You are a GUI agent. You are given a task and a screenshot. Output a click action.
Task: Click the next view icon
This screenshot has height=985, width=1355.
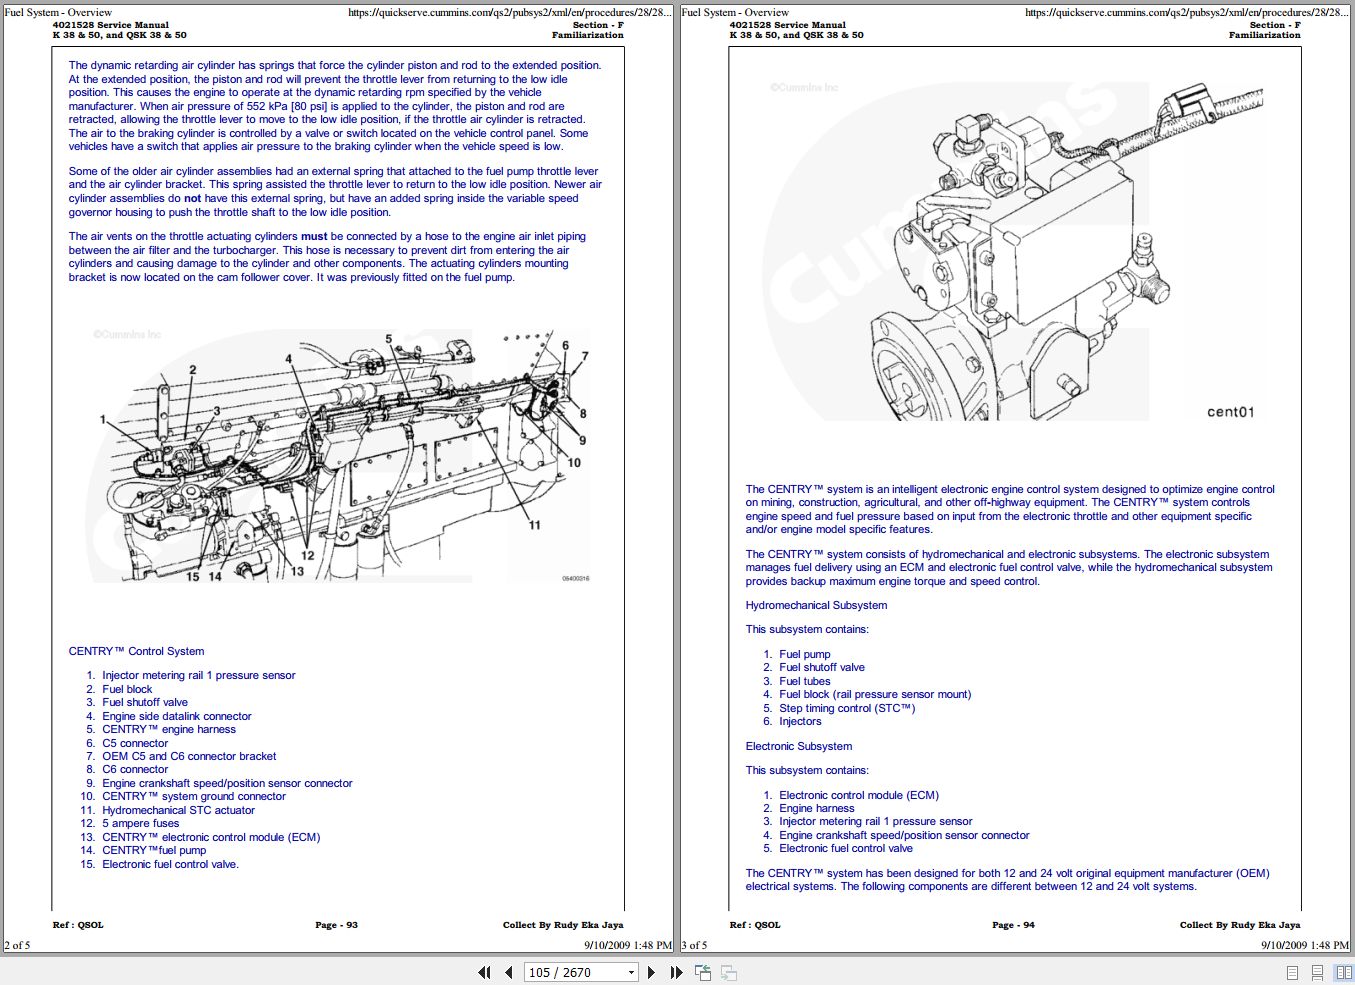tap(729, 972)
